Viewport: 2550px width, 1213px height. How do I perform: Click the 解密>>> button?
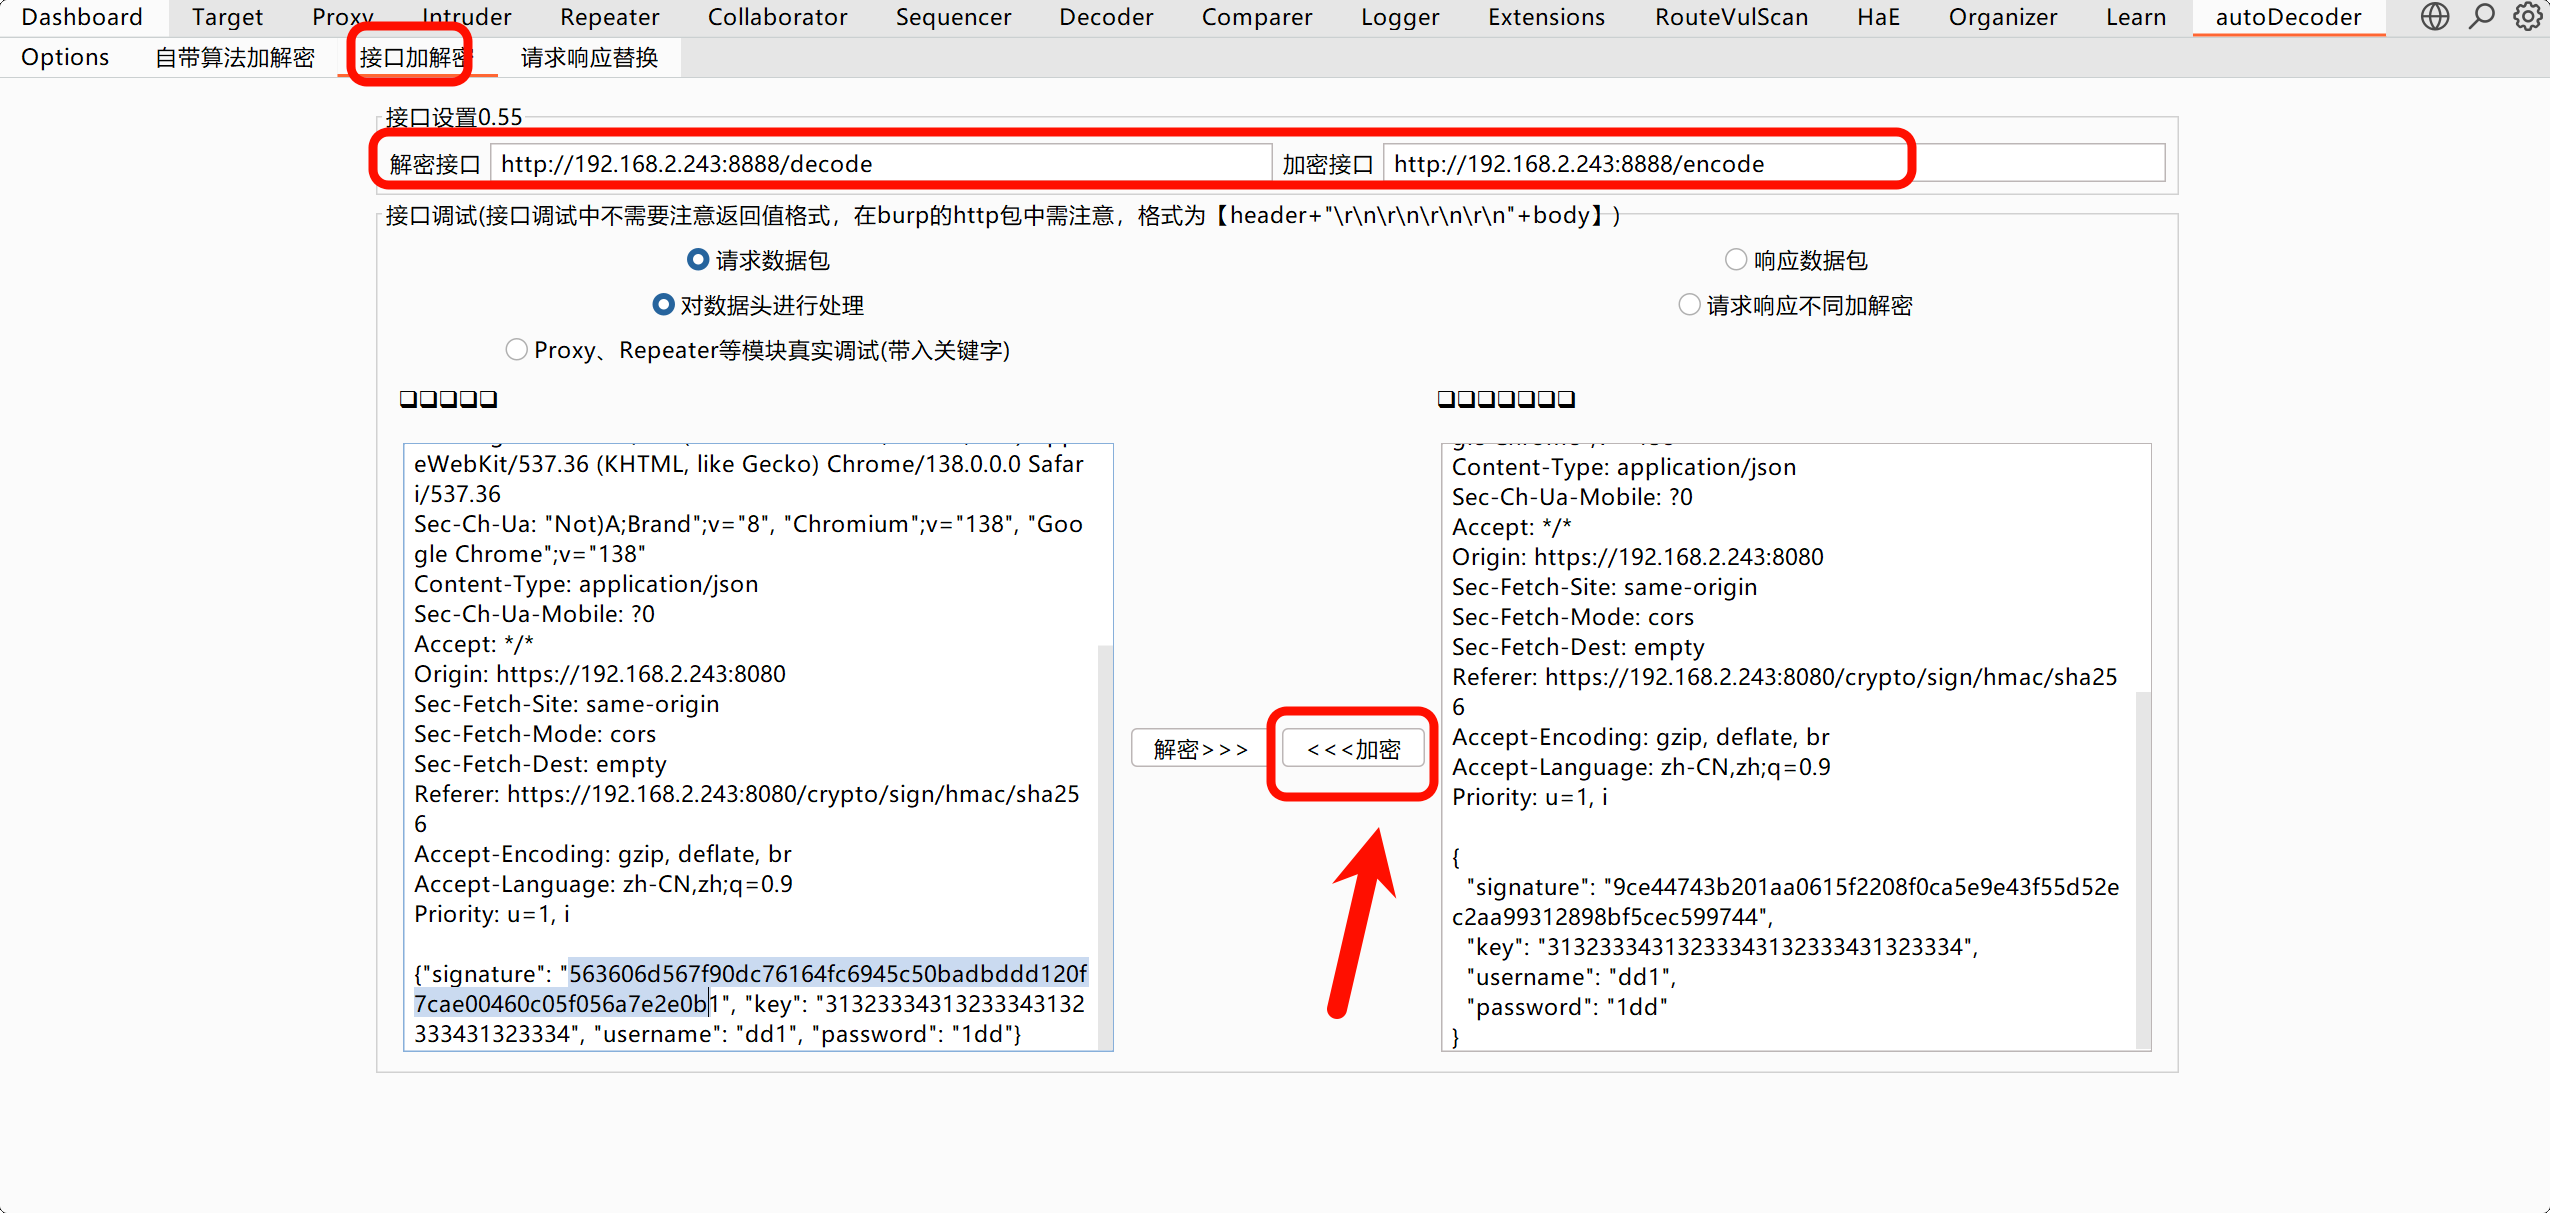point(1200,749)
